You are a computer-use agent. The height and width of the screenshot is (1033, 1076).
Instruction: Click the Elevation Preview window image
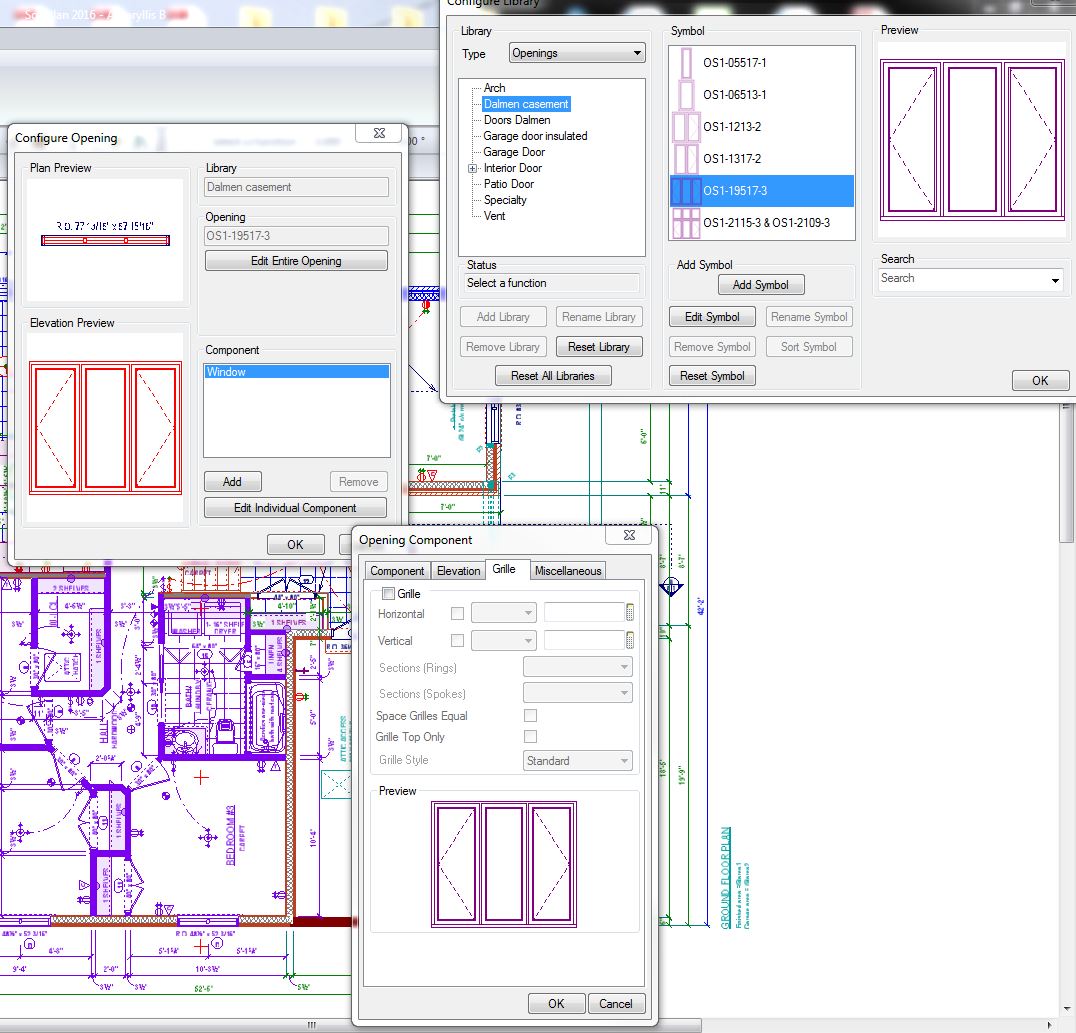106,428
